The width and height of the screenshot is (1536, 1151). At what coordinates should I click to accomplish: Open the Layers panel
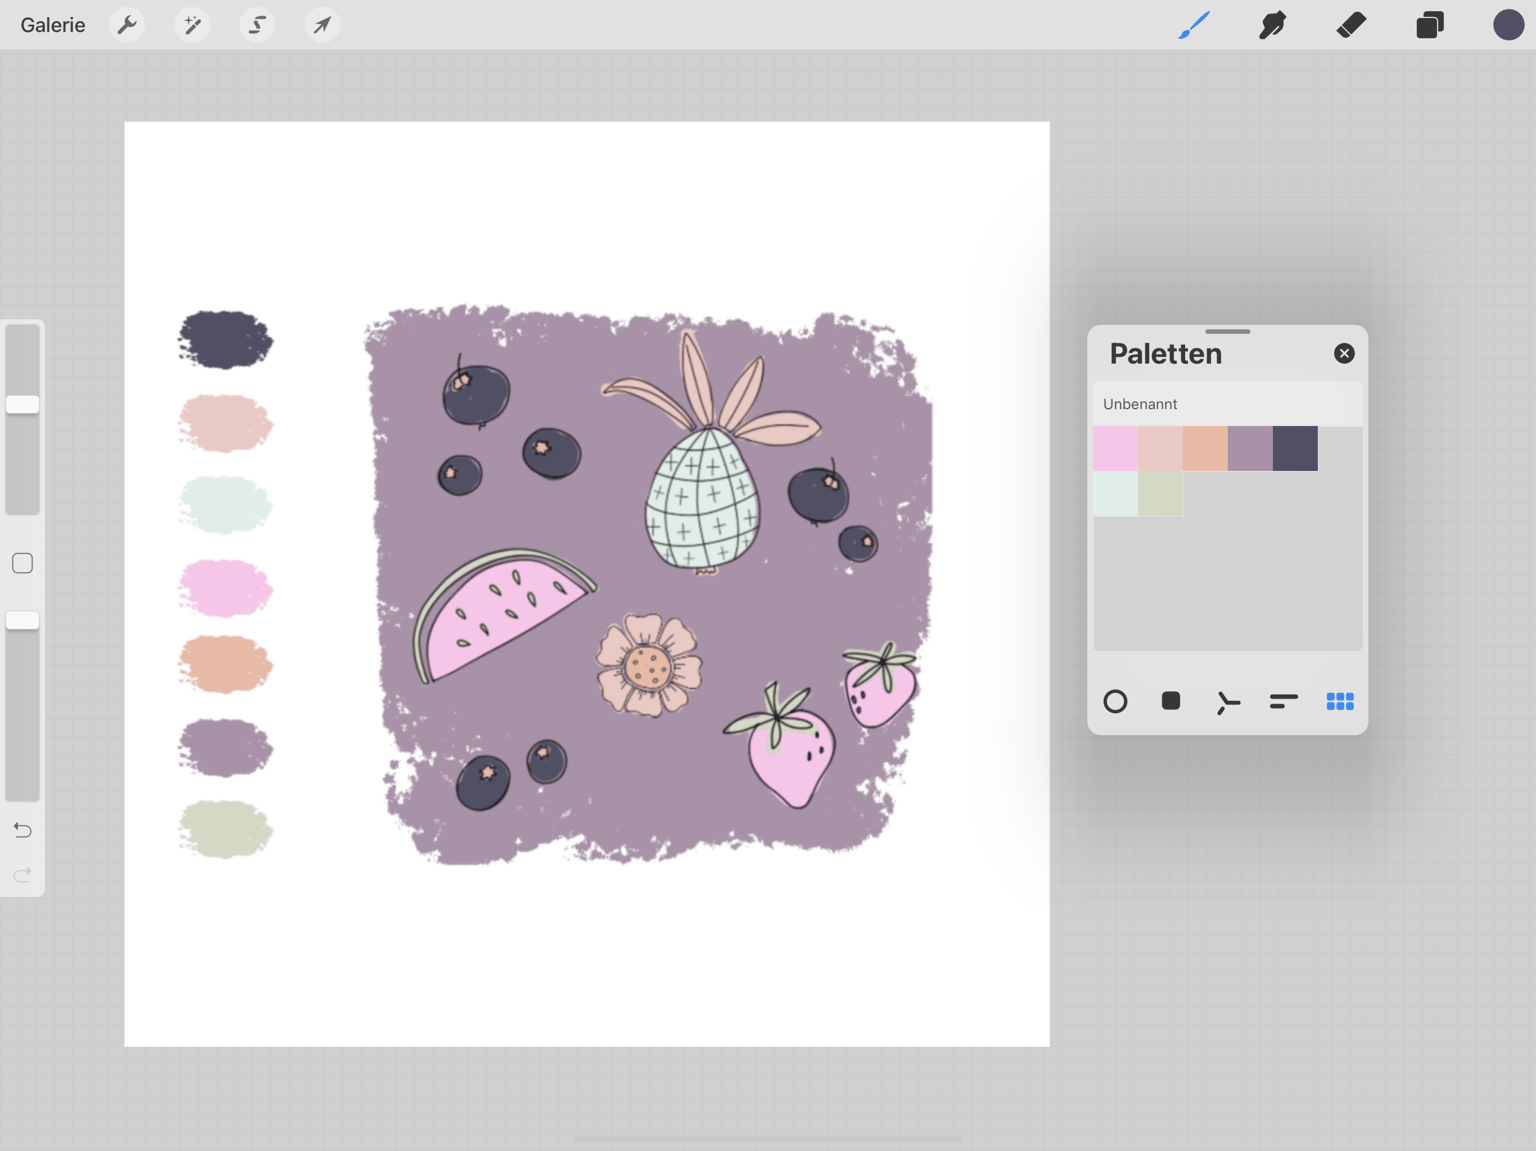tap(1430, 25)
